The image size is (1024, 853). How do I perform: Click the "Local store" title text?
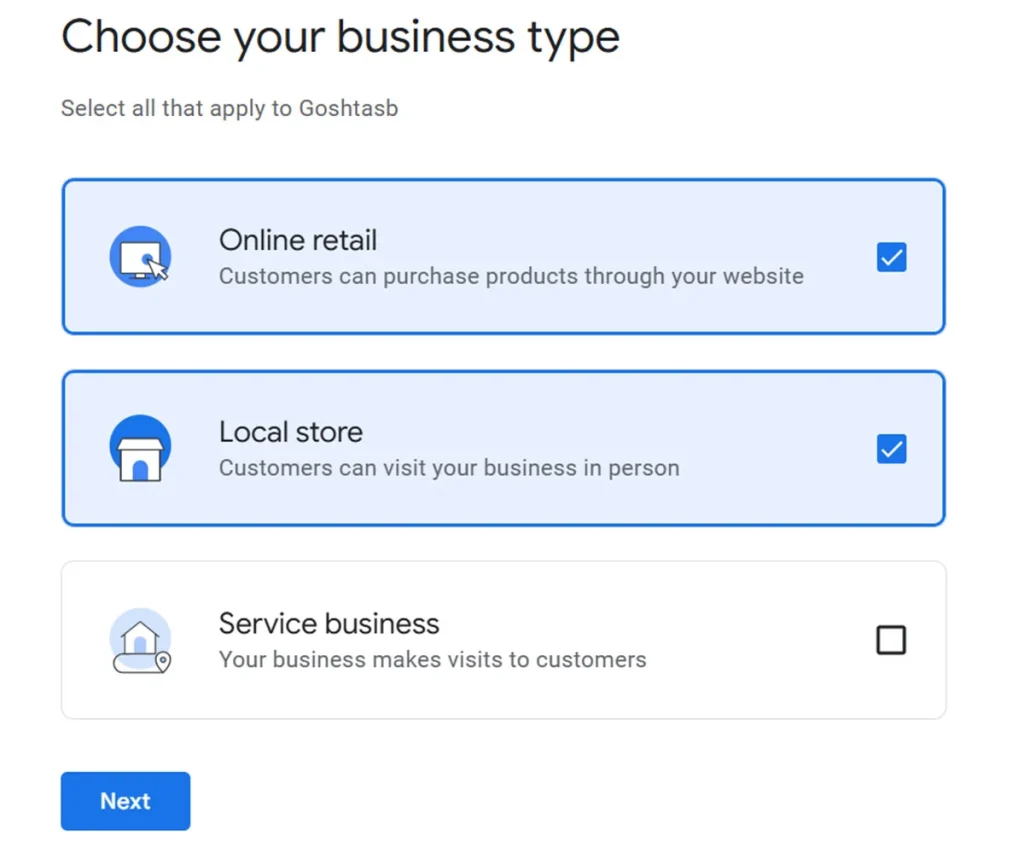(291, 432)
